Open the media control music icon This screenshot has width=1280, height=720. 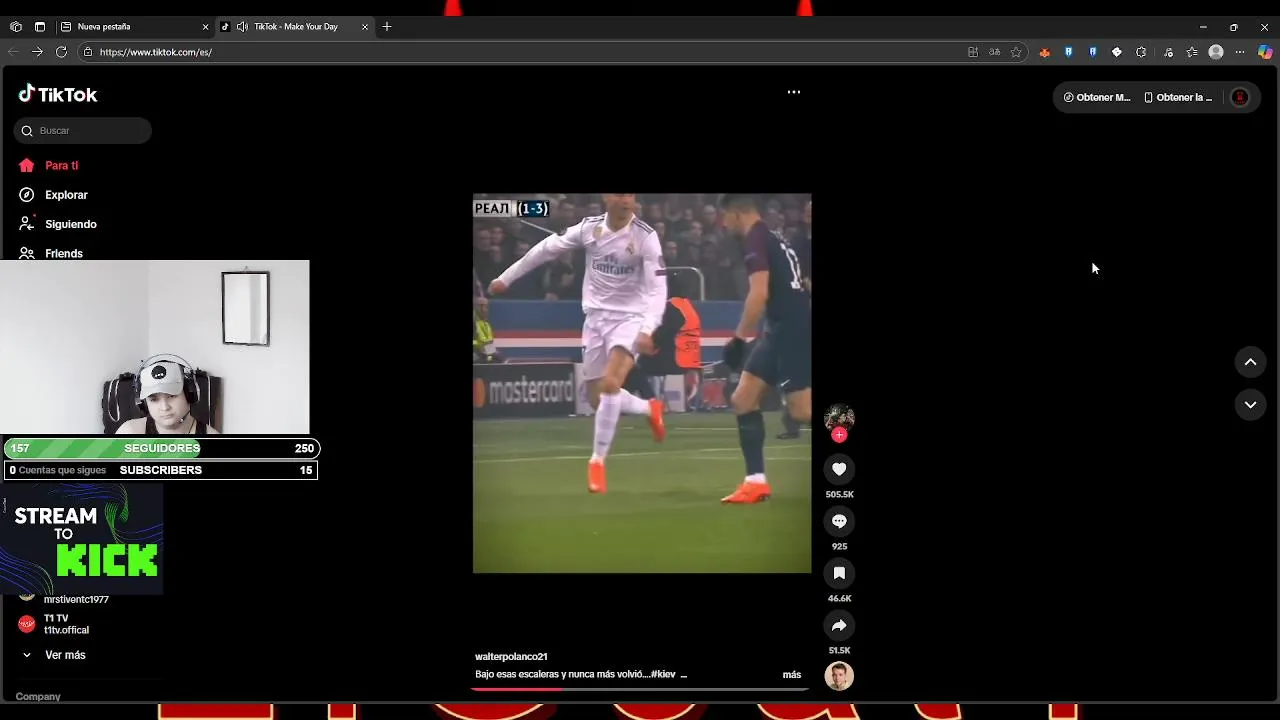click(x=1168, y=52)
